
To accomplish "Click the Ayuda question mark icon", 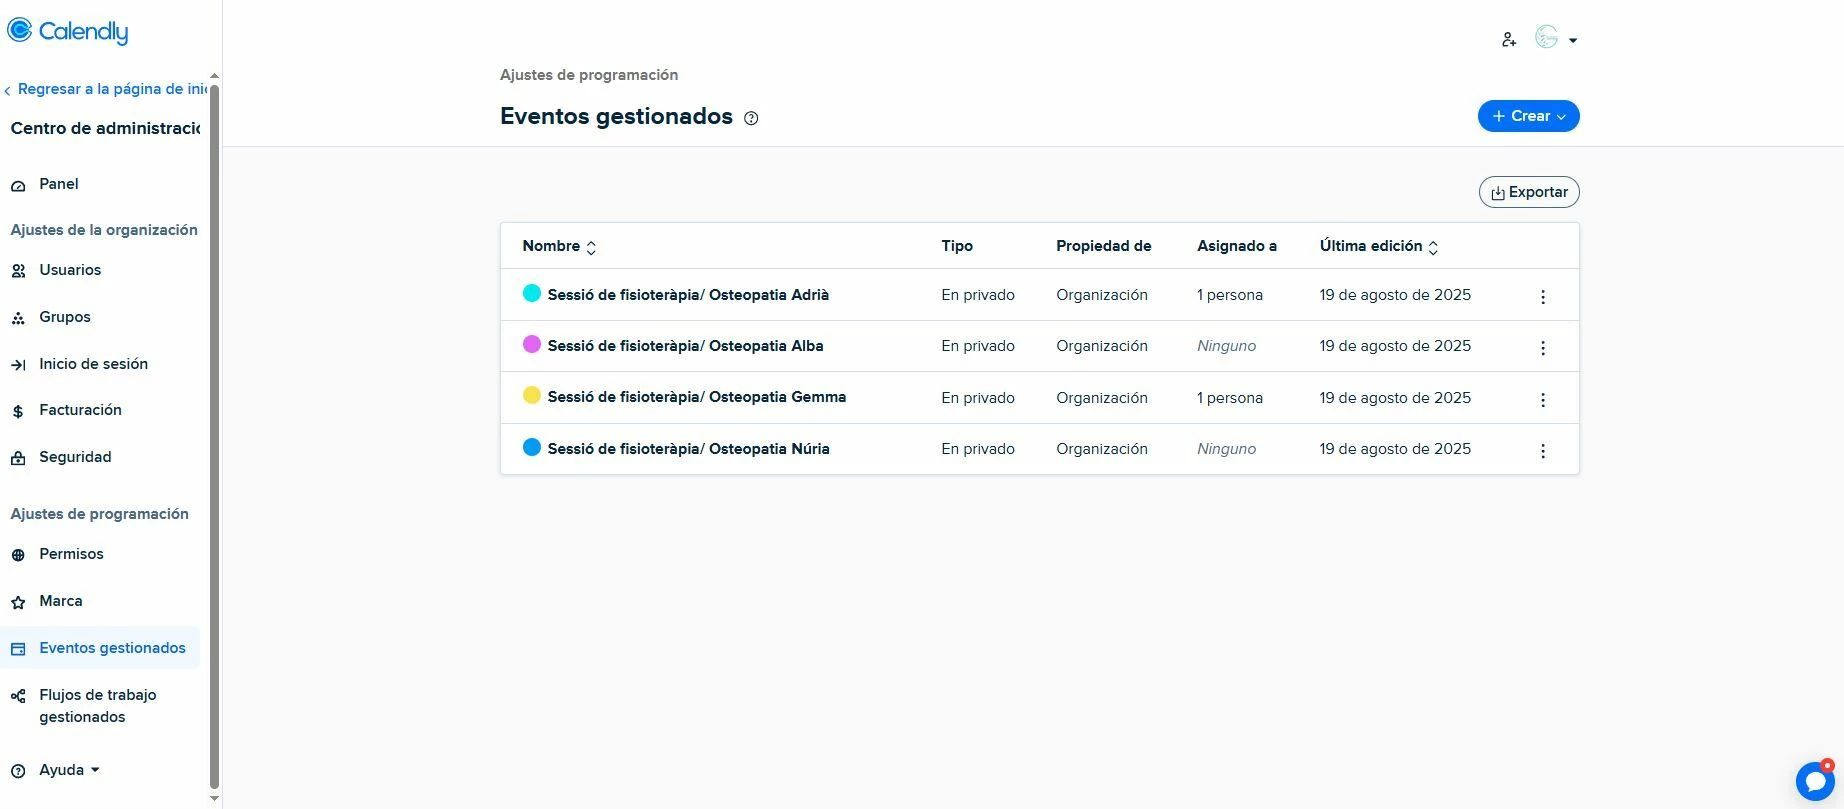I will point(18,771).
